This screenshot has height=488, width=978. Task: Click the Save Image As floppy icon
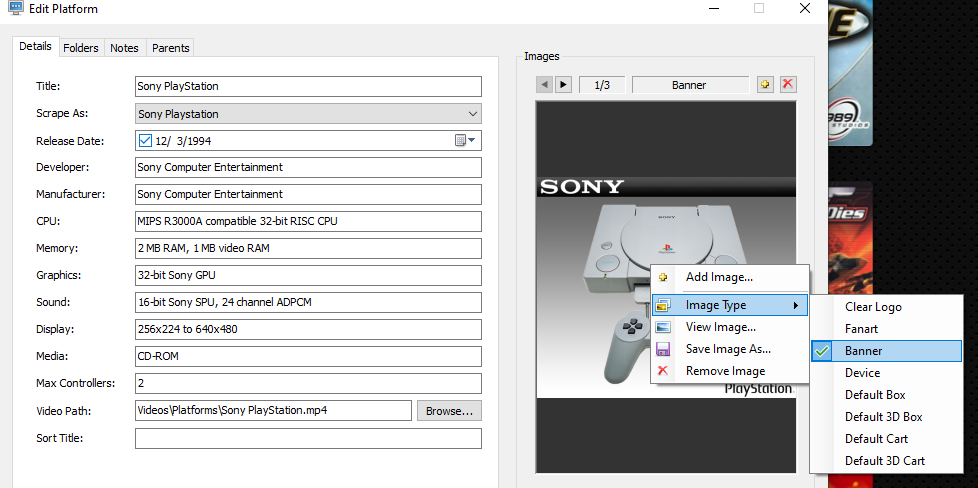coord(663,349)
